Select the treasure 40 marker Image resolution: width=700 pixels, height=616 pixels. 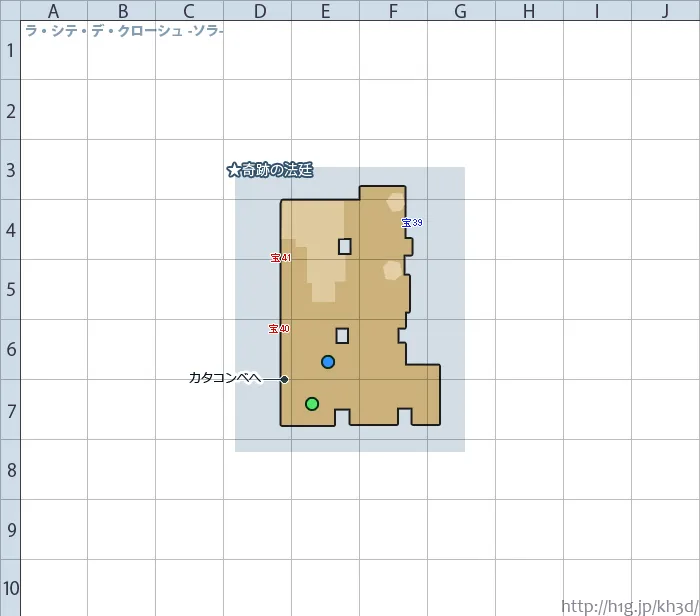(x=279, y=329)
